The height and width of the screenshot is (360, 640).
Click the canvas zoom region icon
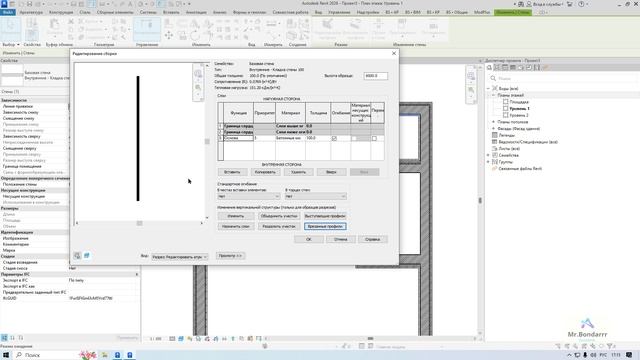(x=471, y=90)
